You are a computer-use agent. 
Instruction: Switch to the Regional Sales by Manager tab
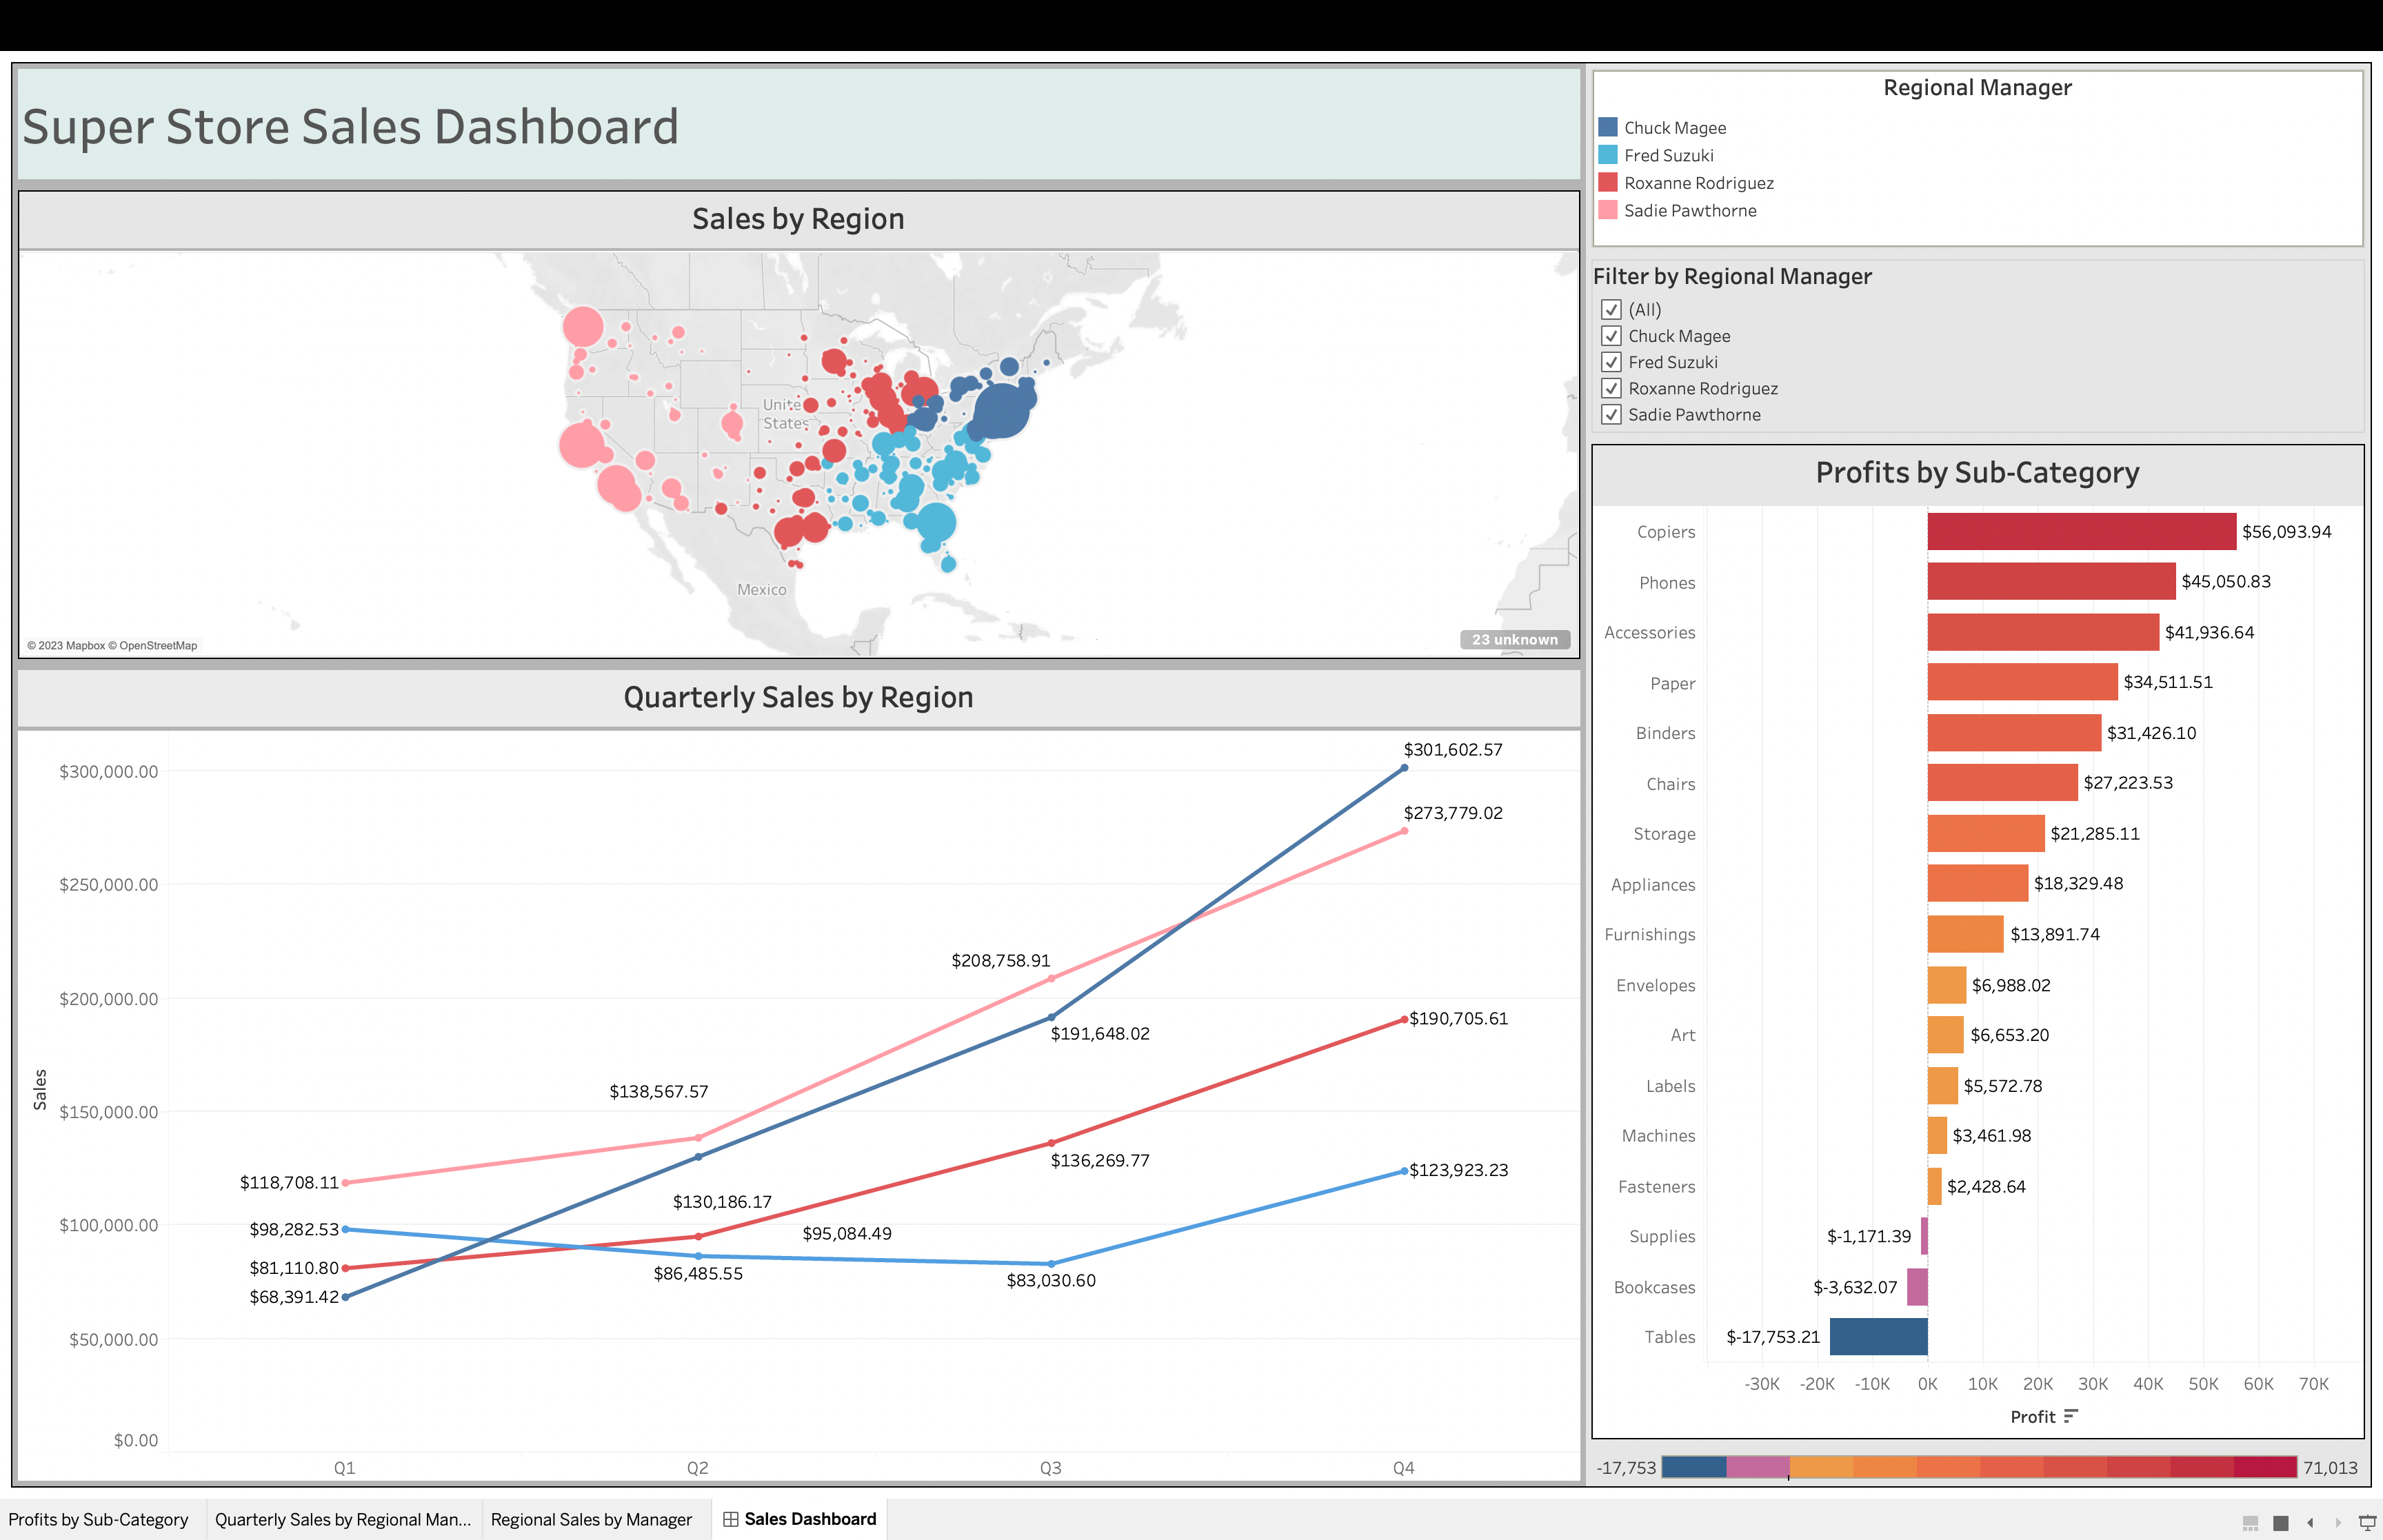(x=591, y=1519)
